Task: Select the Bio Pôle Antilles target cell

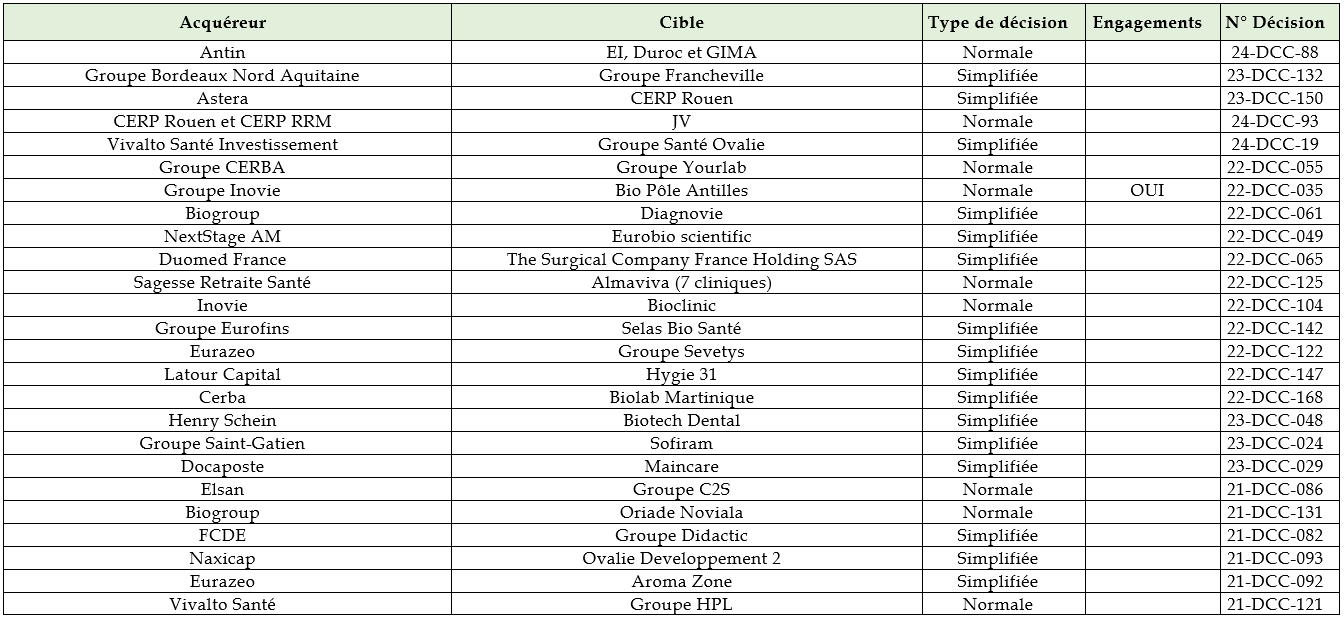Action: coord(681,190)
